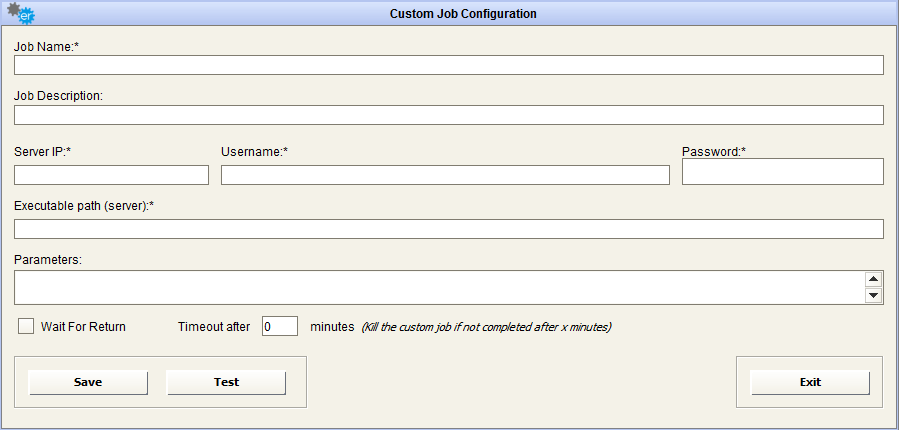Click the Timeout after label
This screenshot has width=901, height=430.
[214, 327]
